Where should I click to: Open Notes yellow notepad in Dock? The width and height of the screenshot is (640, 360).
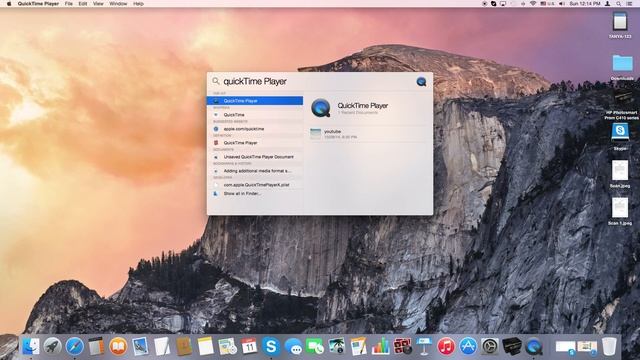point(205,347)
